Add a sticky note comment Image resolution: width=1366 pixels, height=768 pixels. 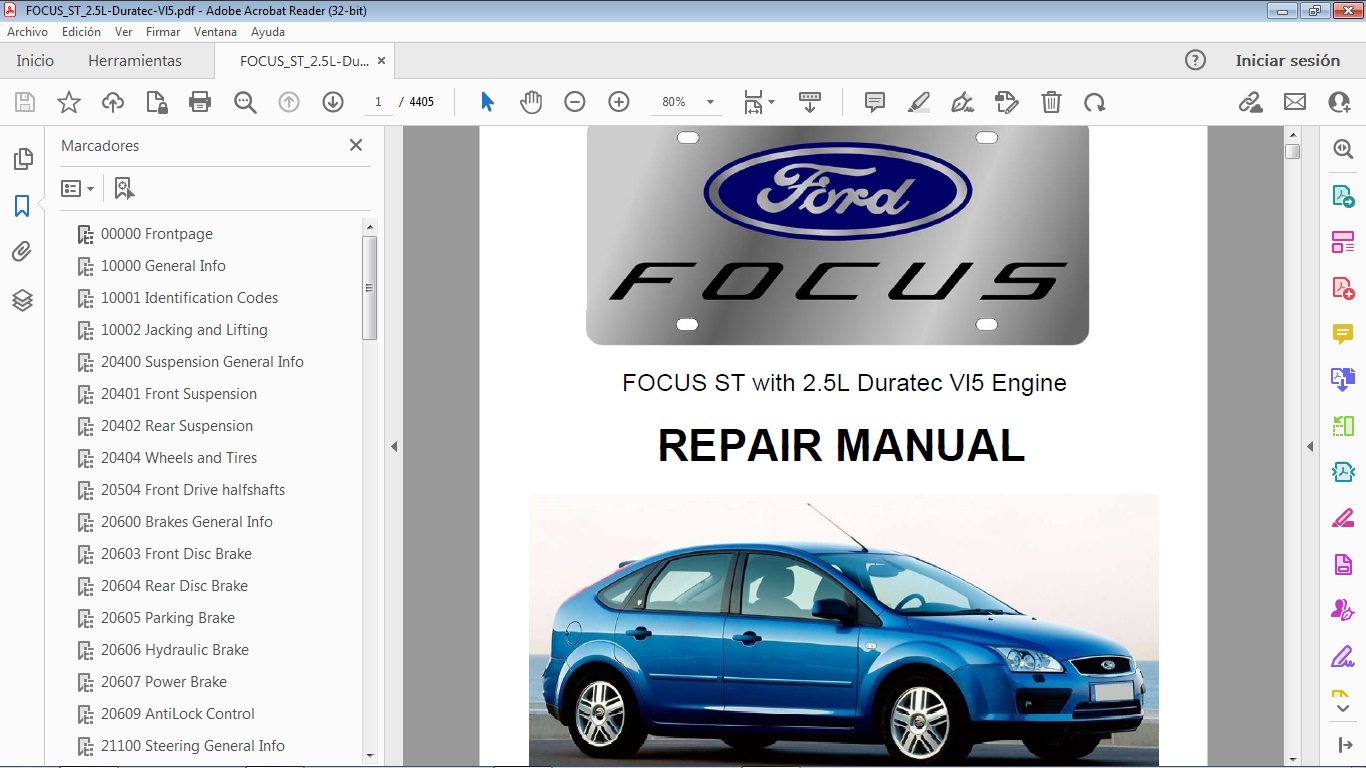point(874,101)
